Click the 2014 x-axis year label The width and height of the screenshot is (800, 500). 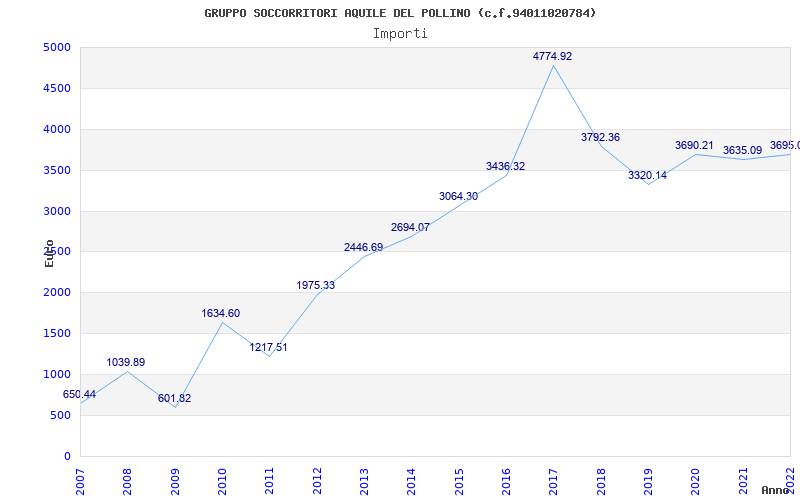point(412,482)
